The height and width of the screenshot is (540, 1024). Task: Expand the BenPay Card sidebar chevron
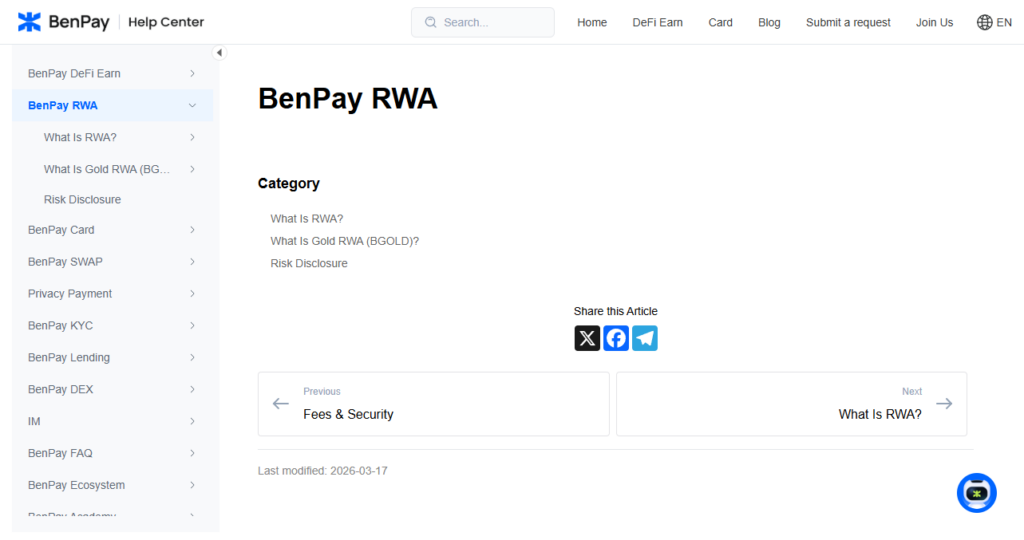[192, 230]
